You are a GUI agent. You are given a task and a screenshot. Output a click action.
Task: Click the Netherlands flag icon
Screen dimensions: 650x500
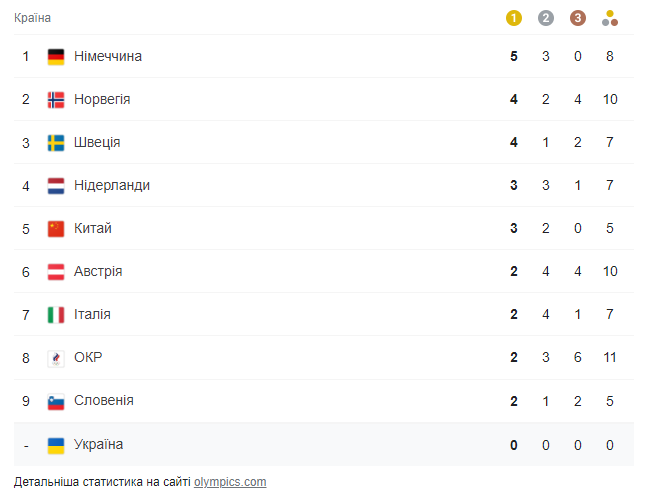click(56, 186)
